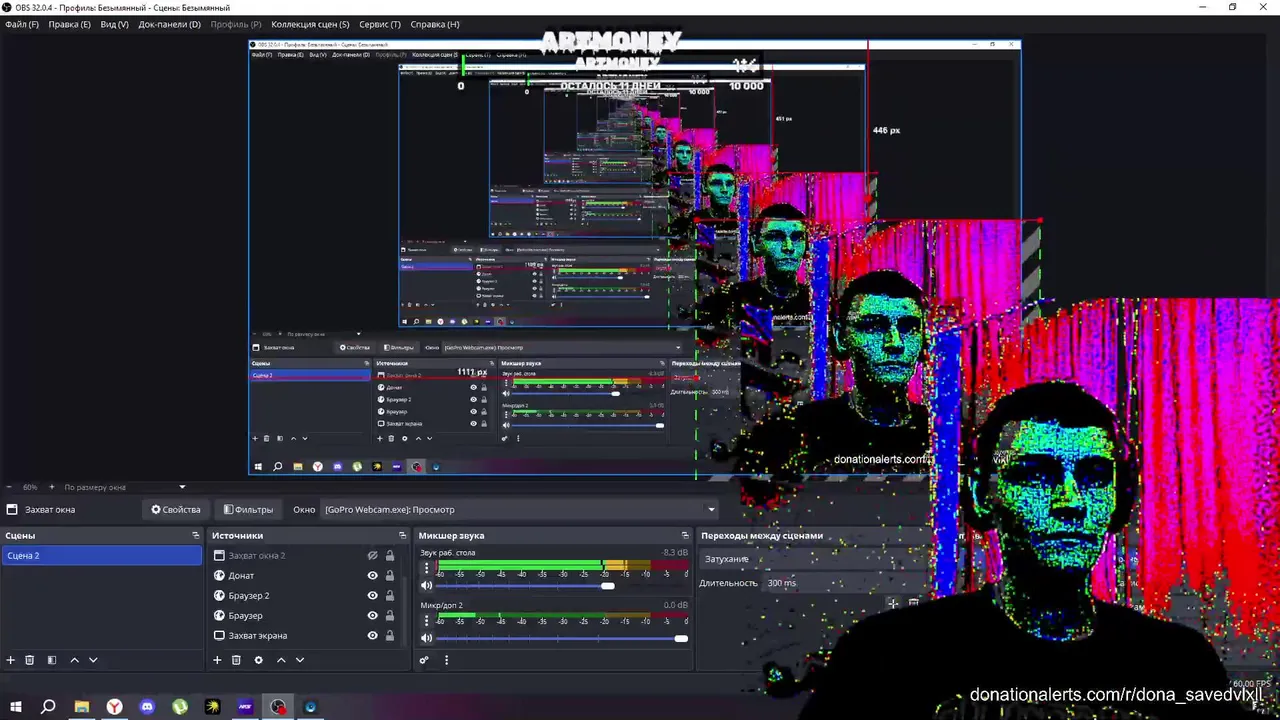Pop out the Микшер звука dock panel
The image size is (1280, 720).
(x=685, y=536)
